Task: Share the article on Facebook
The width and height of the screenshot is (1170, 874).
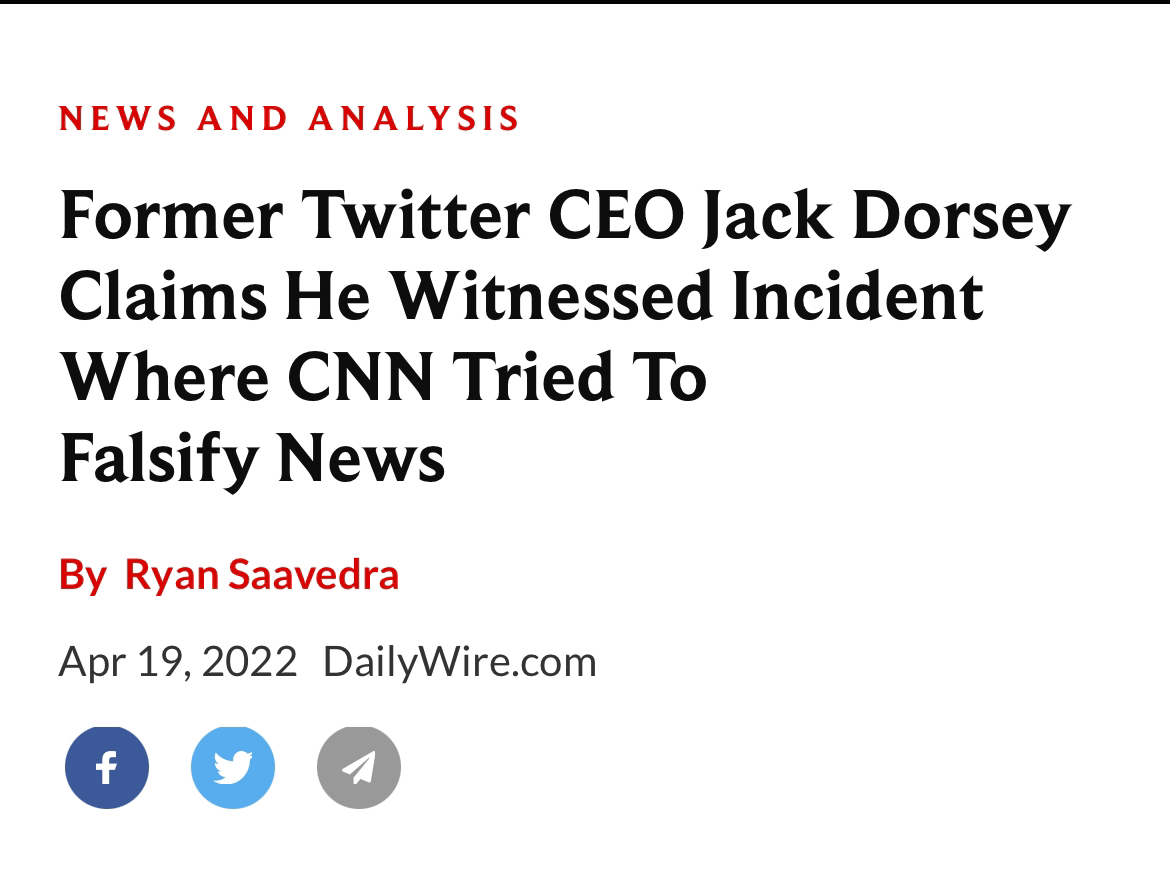Action: (107, 767)
